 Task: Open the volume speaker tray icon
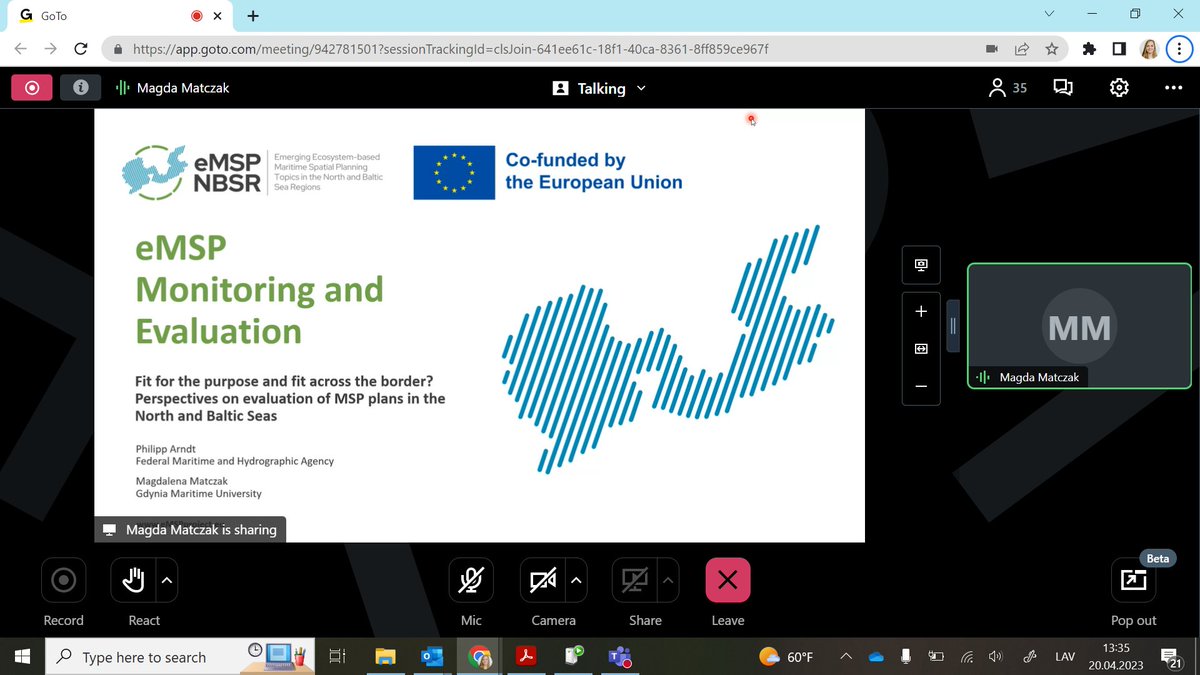click(995, 657)
